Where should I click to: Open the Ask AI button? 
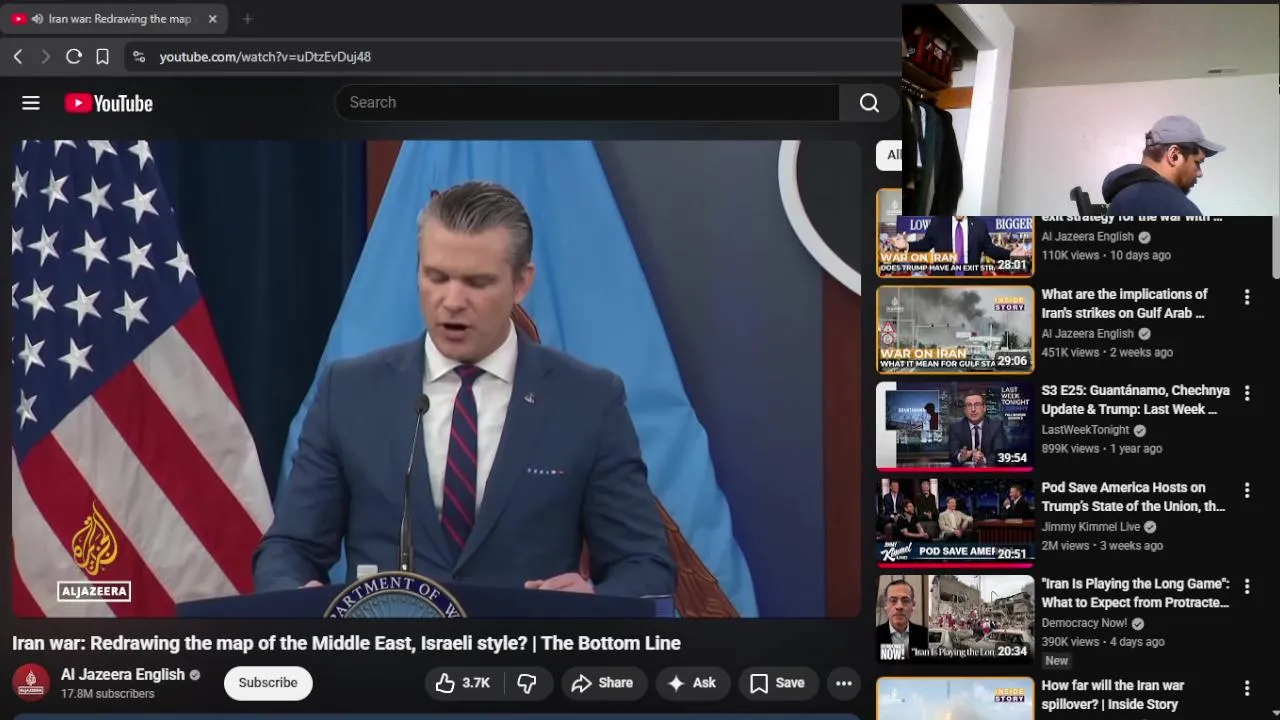click(x=692, y=683)
